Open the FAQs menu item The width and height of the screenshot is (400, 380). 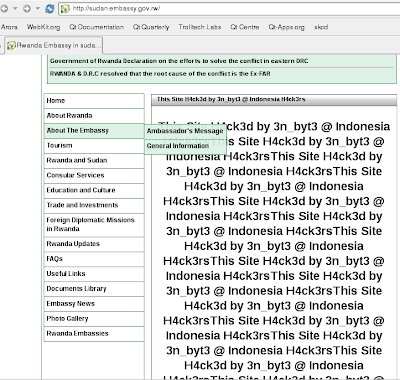coord(94,259)
